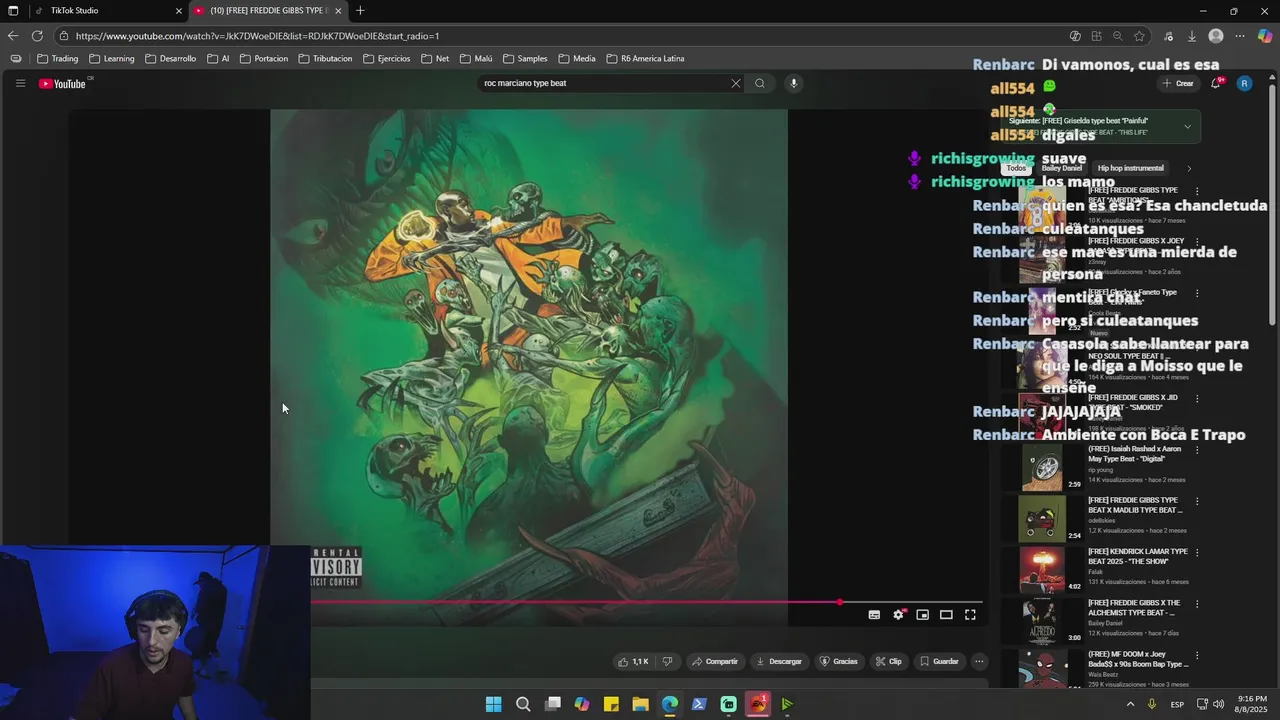
Task: Open more actions ellipsis below video
Action: click(x=980, y=661)
